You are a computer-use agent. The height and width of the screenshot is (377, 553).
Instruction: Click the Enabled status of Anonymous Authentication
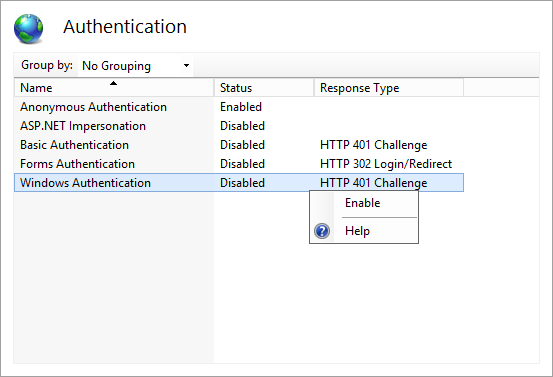241,107
